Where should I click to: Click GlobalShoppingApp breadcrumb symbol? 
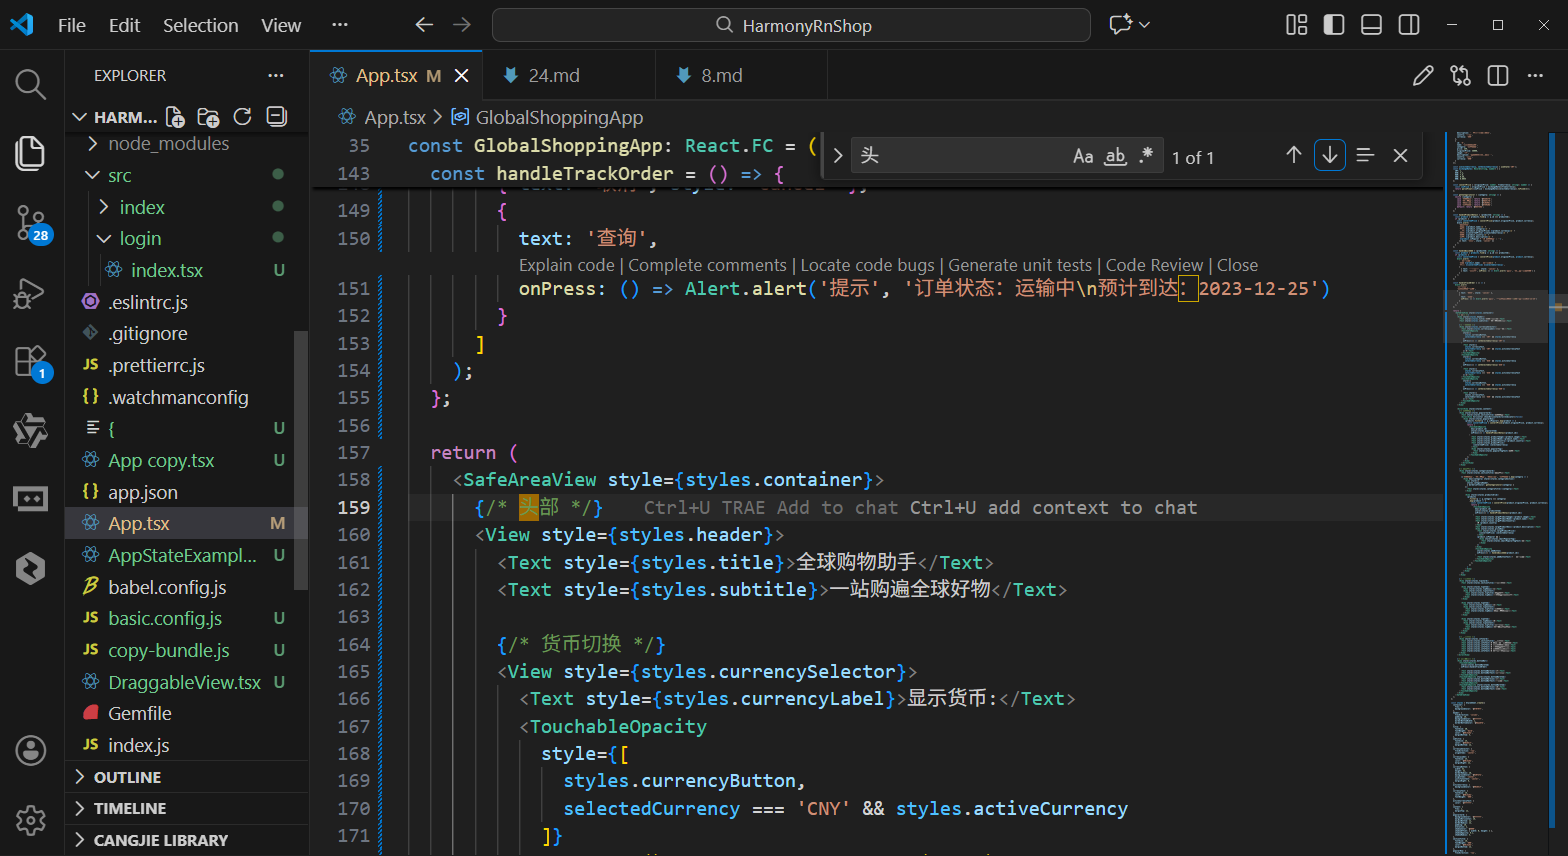coord(559,117)
